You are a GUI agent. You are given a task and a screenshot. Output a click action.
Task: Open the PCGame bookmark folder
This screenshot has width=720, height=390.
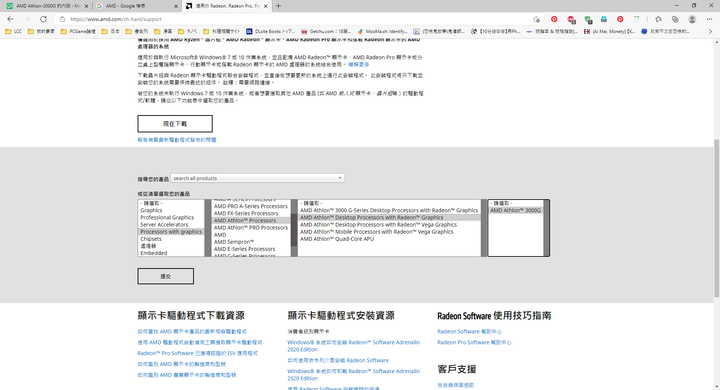pyautogui.click(x=78, y=32)
